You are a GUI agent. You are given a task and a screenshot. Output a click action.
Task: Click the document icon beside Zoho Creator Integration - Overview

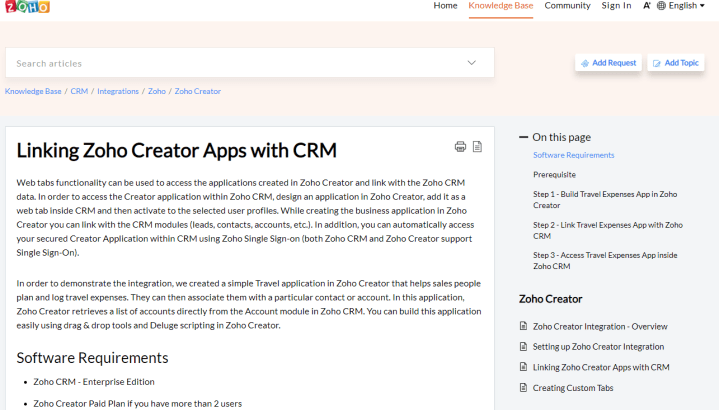(523, 326)
